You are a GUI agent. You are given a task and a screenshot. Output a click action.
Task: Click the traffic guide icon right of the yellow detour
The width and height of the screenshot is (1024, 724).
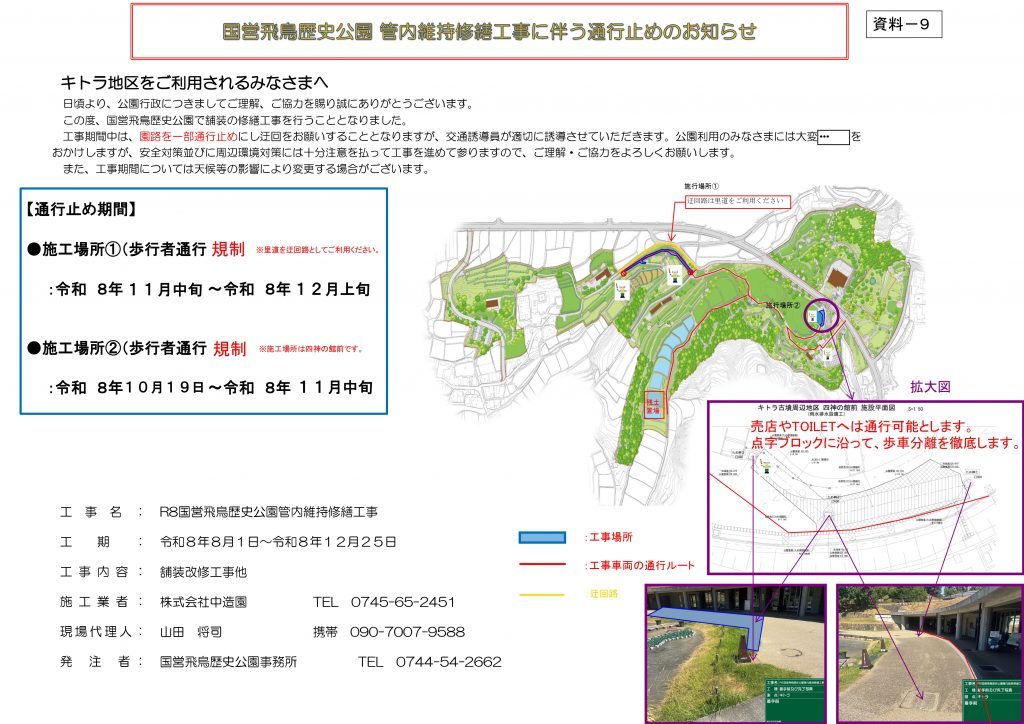coord(675,275)
